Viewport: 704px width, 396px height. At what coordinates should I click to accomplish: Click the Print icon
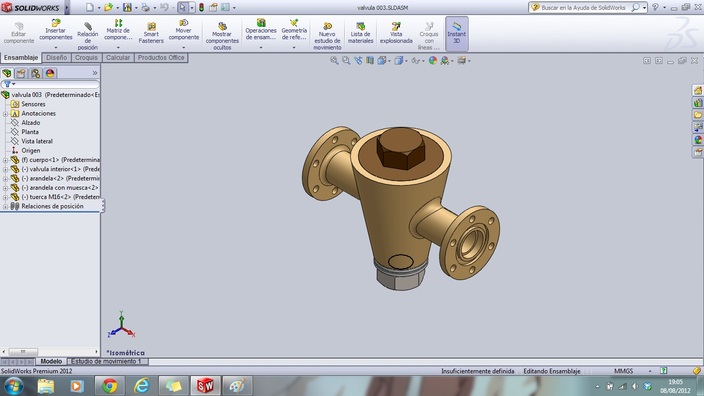145,8
